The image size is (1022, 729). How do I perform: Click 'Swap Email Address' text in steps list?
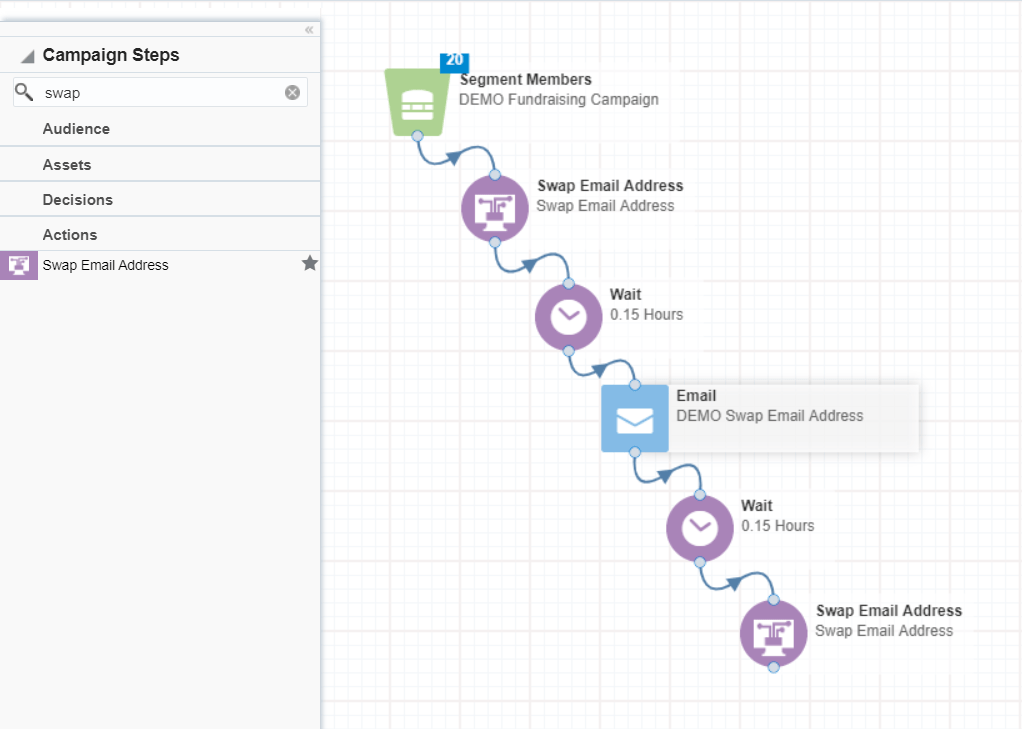(106, 265)
